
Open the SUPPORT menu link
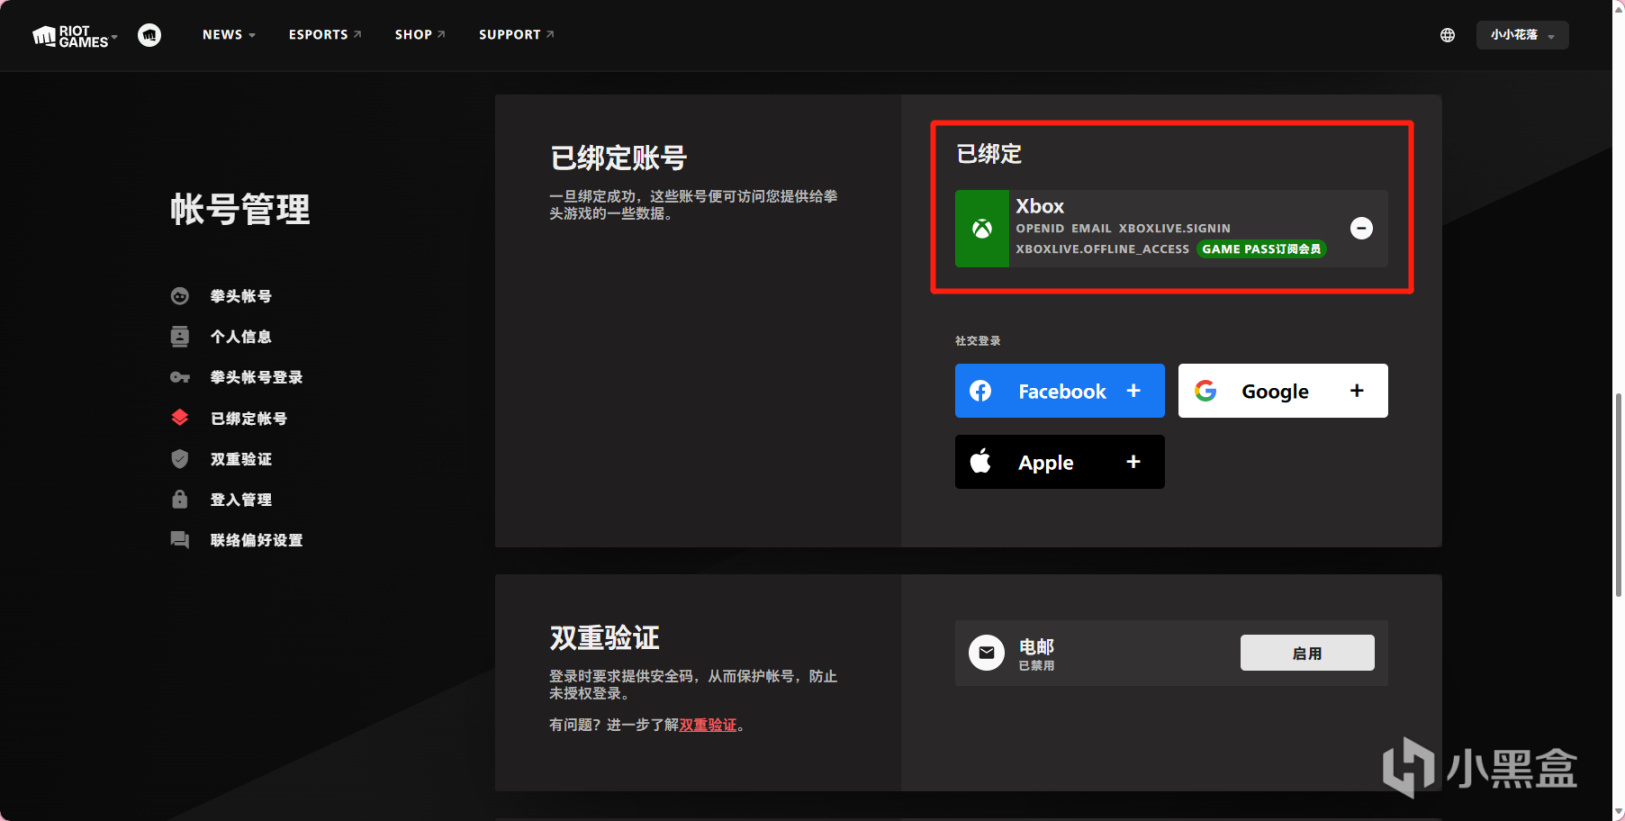(x=516, y=35)
